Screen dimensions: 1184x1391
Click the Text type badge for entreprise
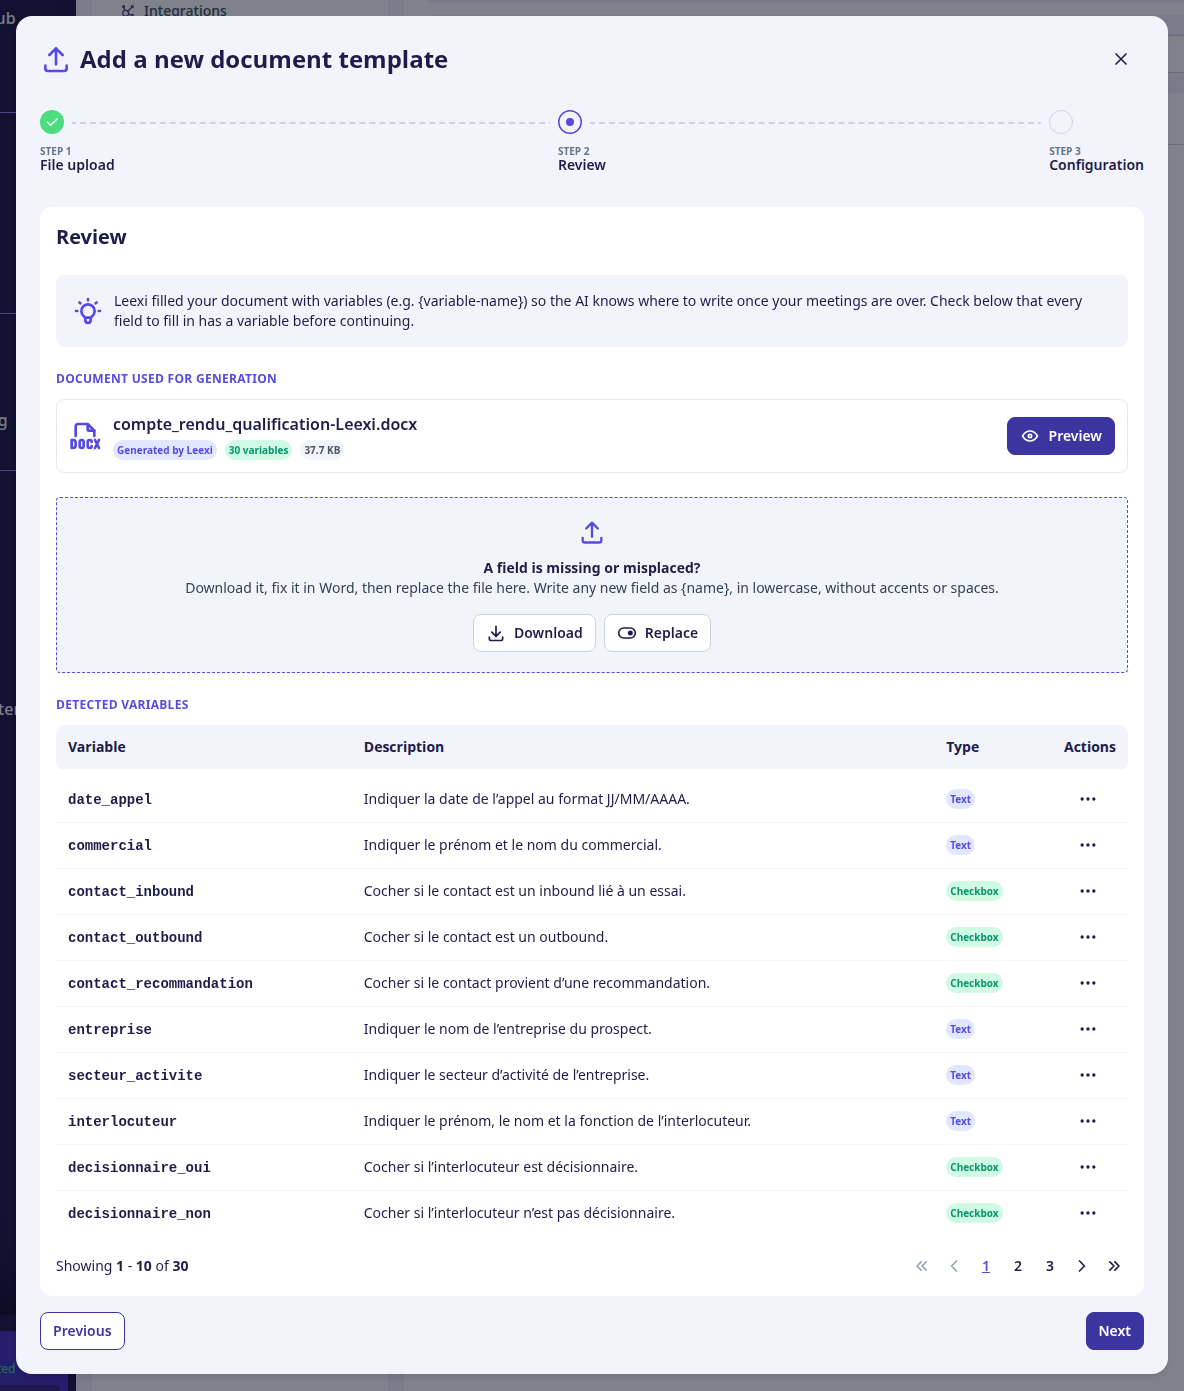pyautogui.click(x=961, y=1029)
